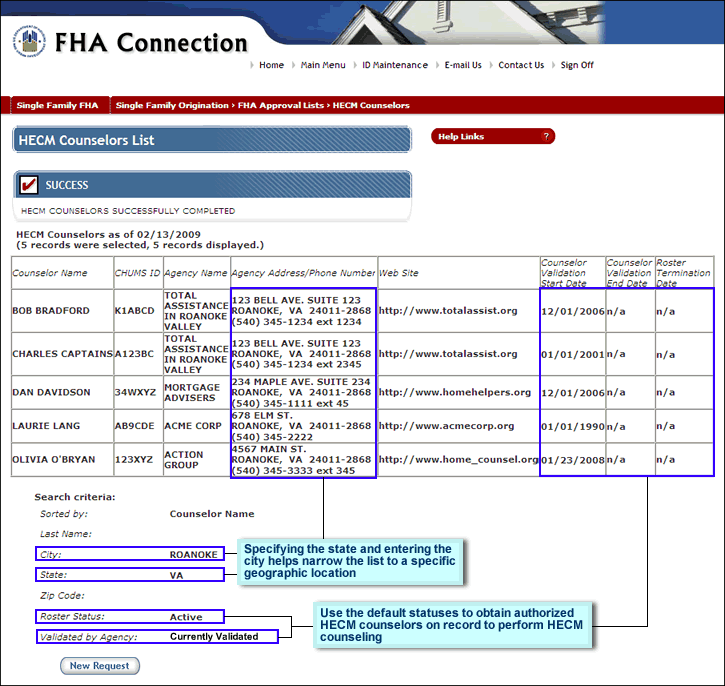725x686 pixels.
Task: Click the Web Site column header
Action: (x=399, y=273)
